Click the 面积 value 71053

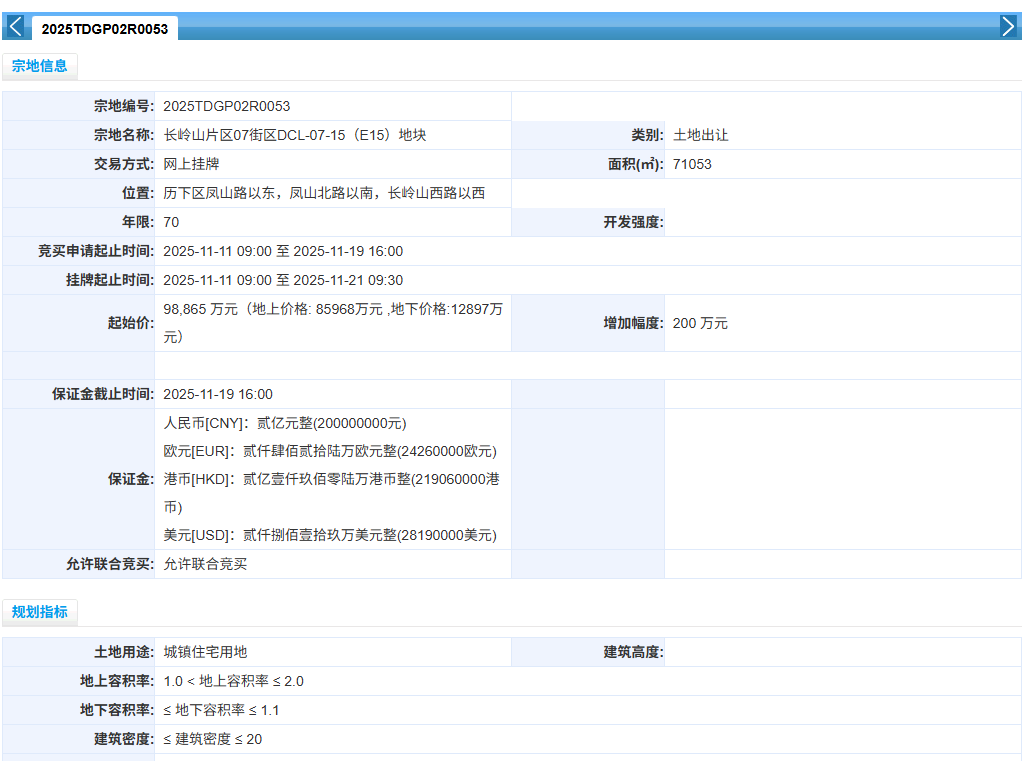[x=692, y=164]
